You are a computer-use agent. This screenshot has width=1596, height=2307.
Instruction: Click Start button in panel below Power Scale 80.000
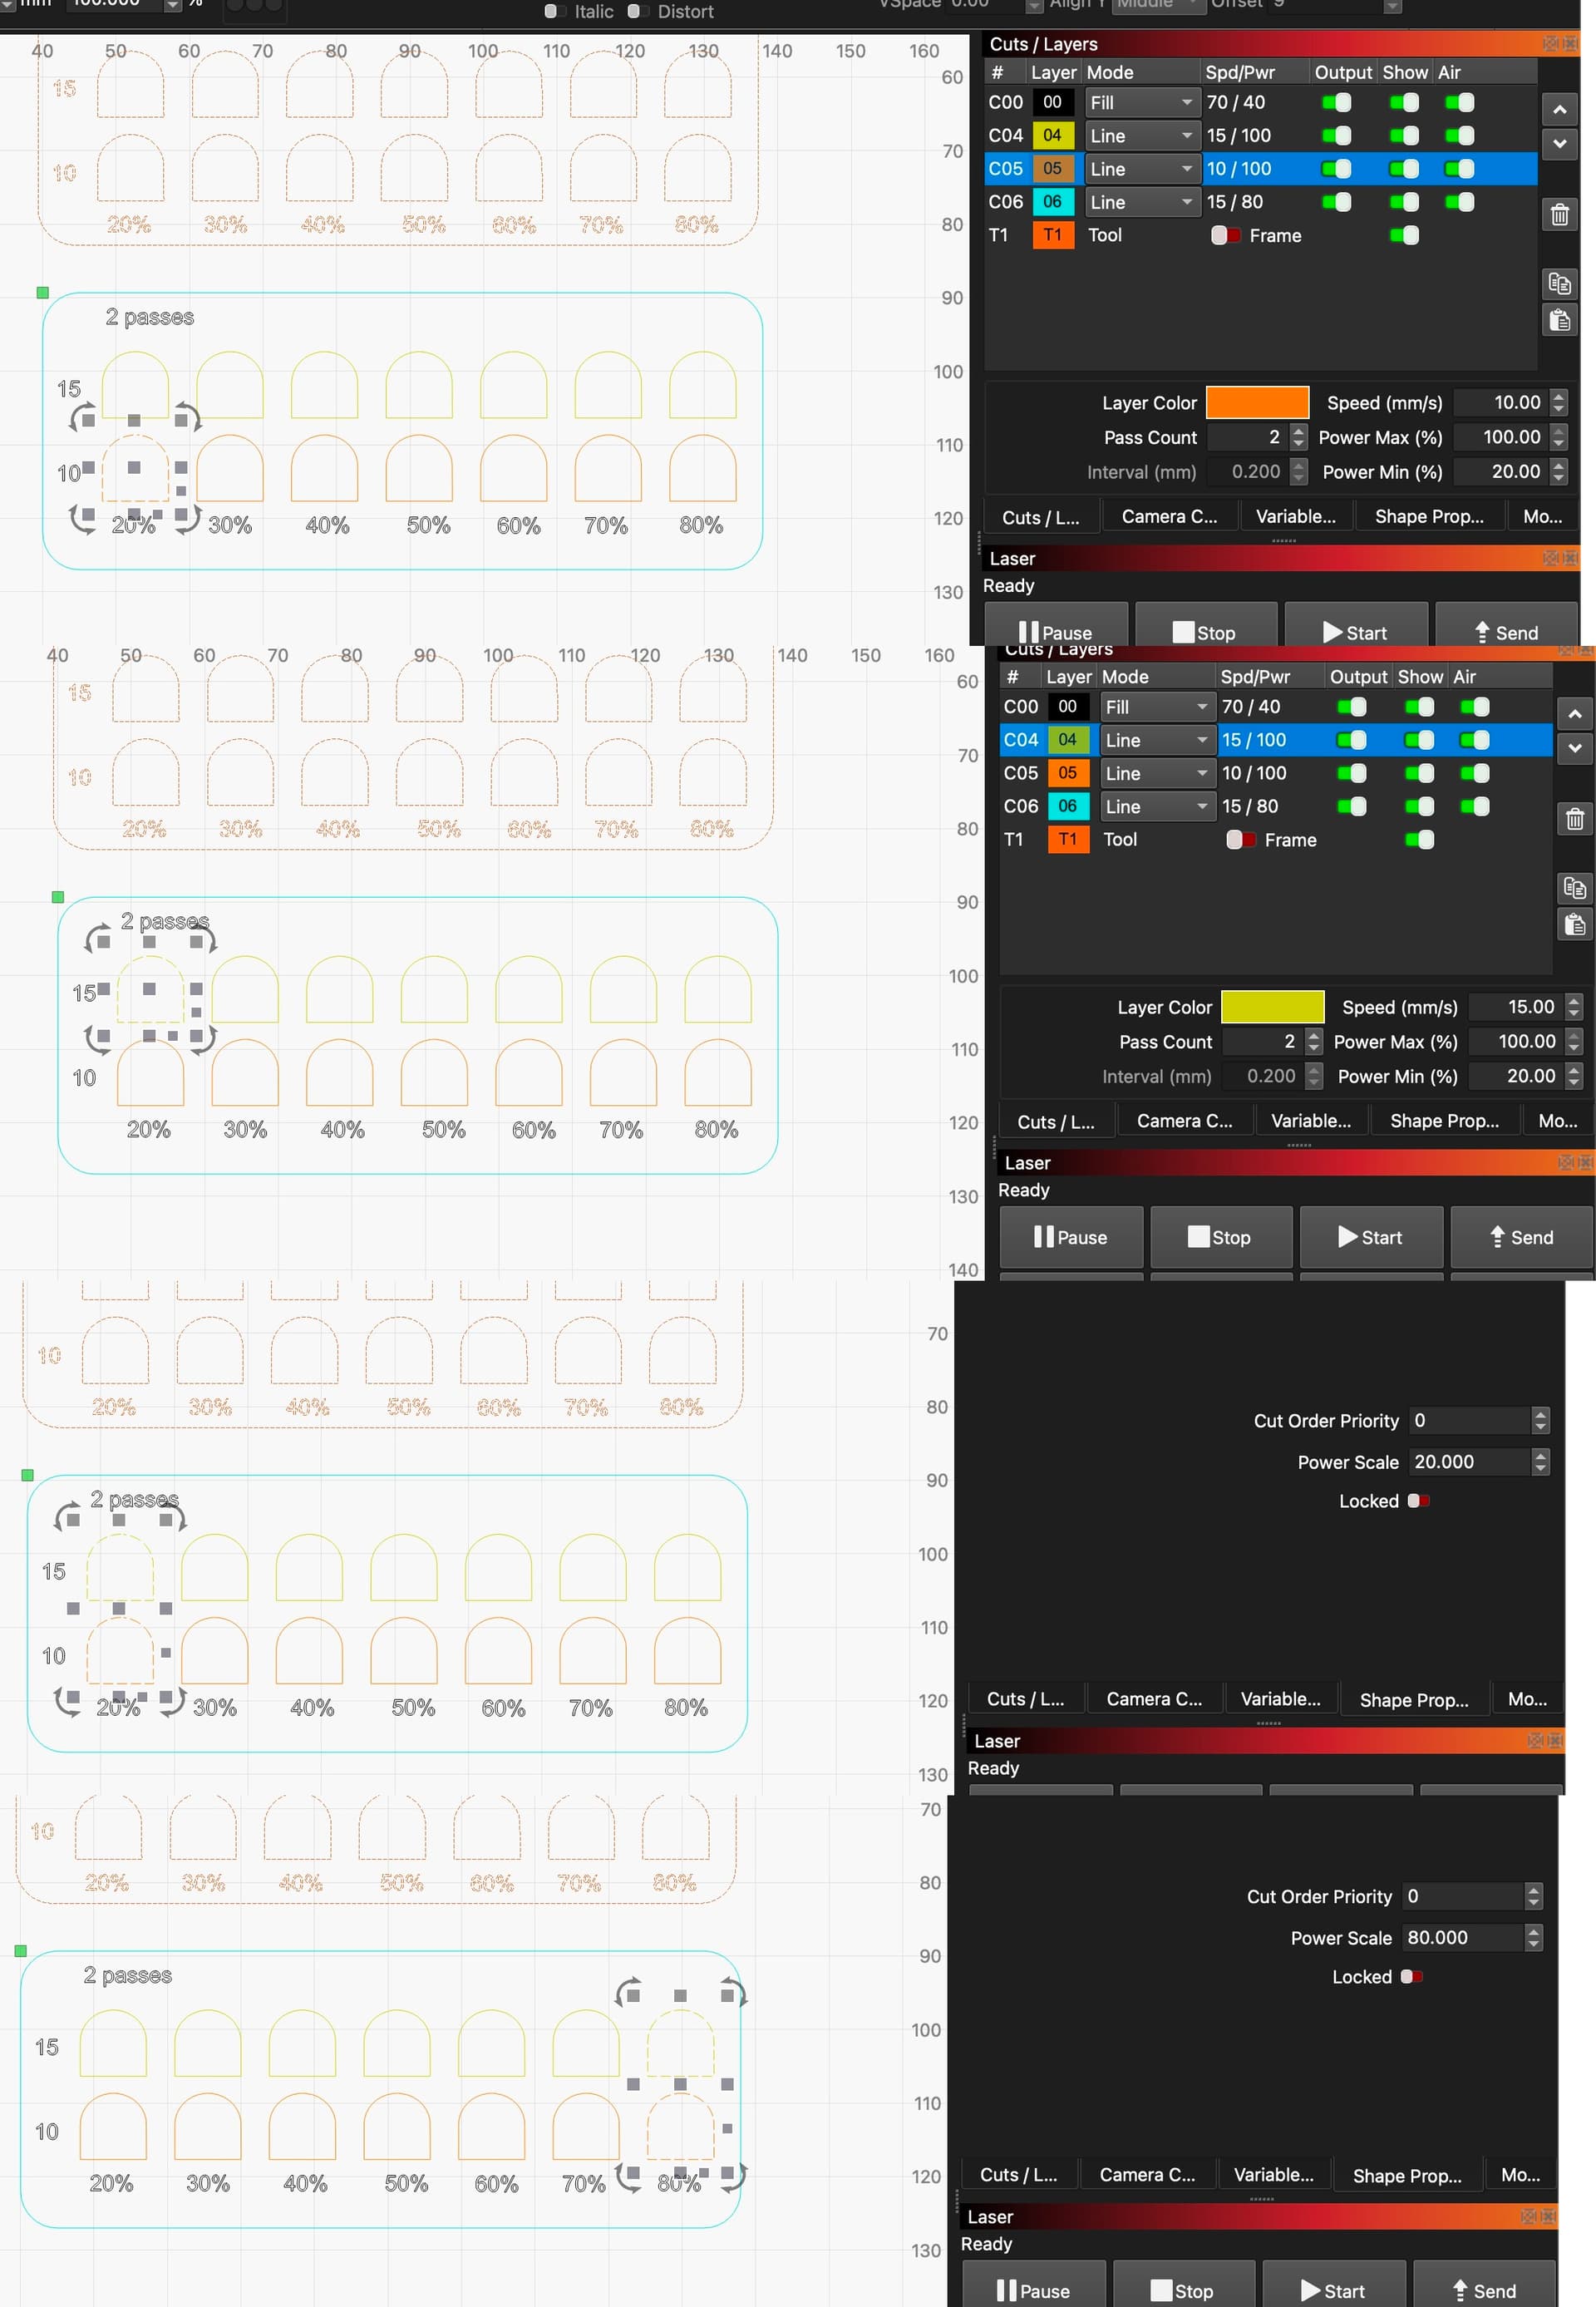pyautogui.click(x=1333, y=2290)
